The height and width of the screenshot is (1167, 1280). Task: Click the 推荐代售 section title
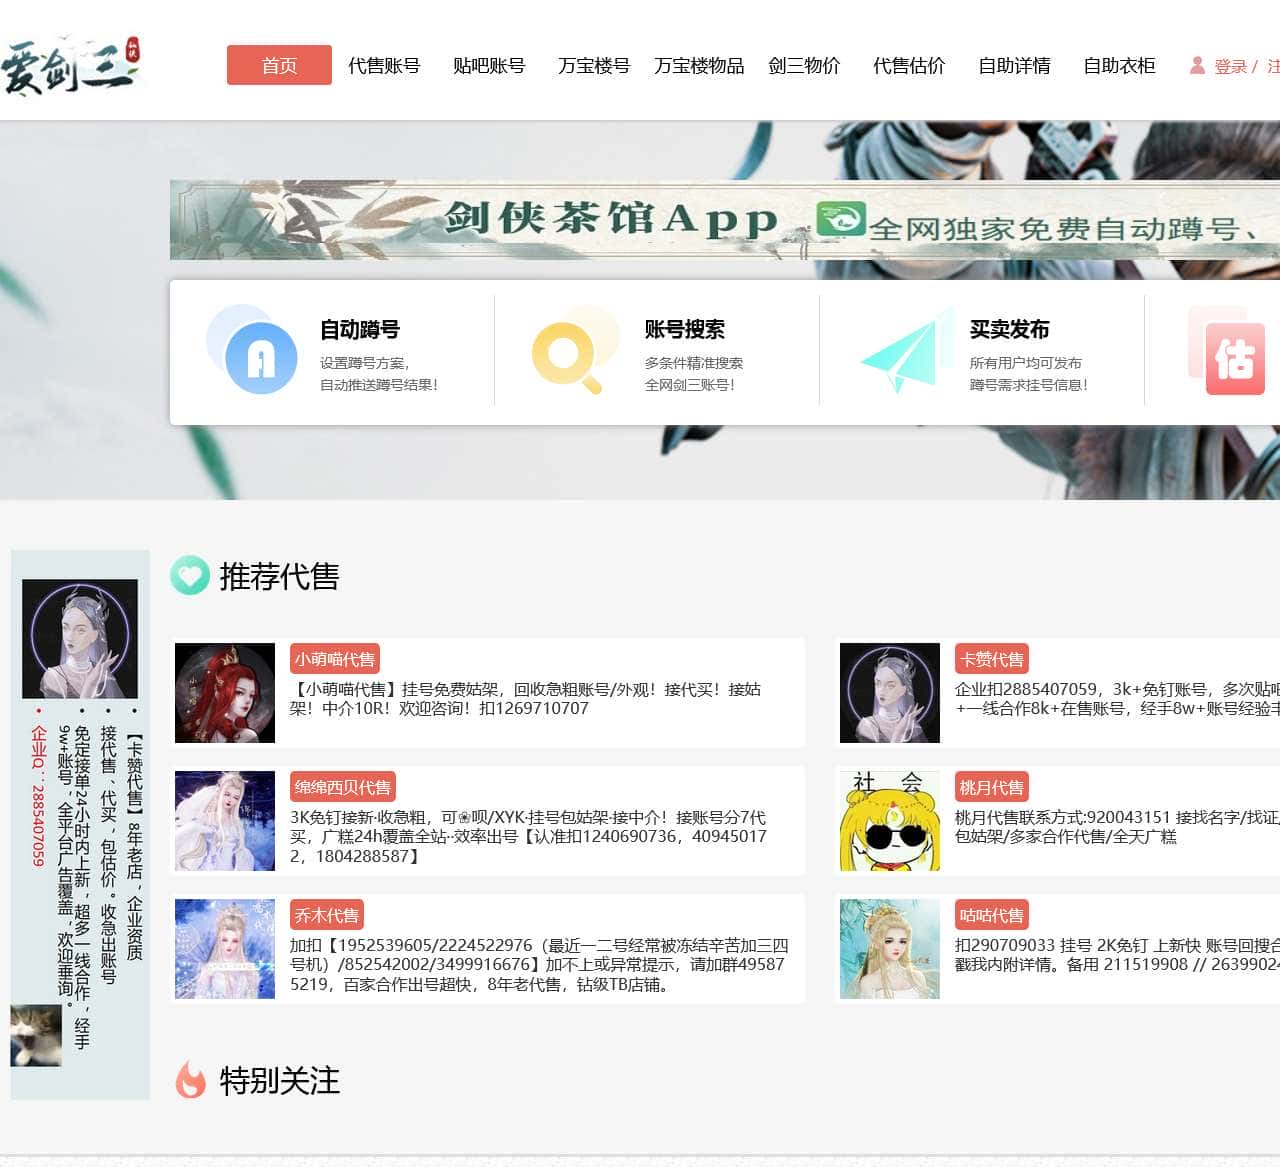(279, 576)
